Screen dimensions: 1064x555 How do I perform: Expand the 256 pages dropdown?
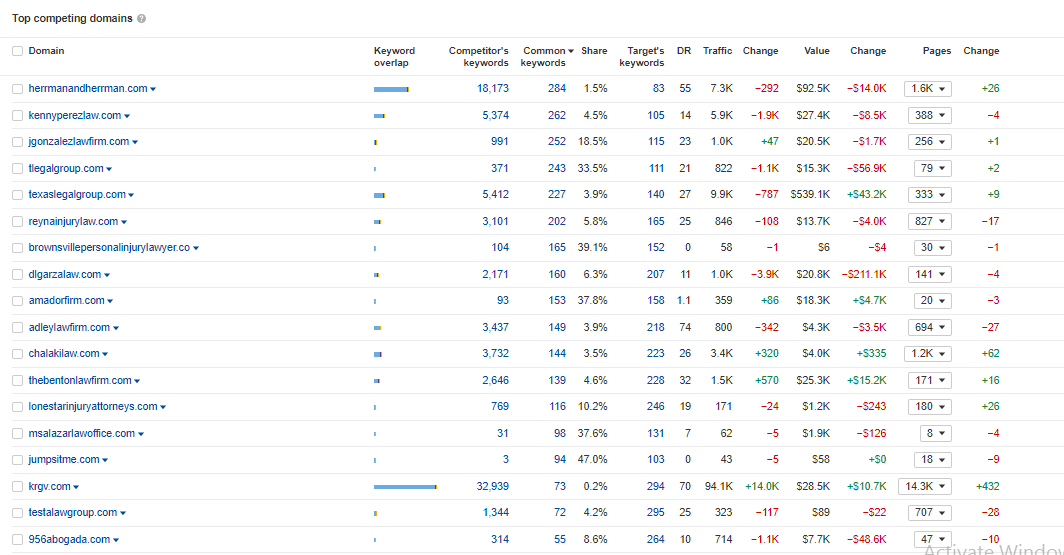[x=930, y=142]
